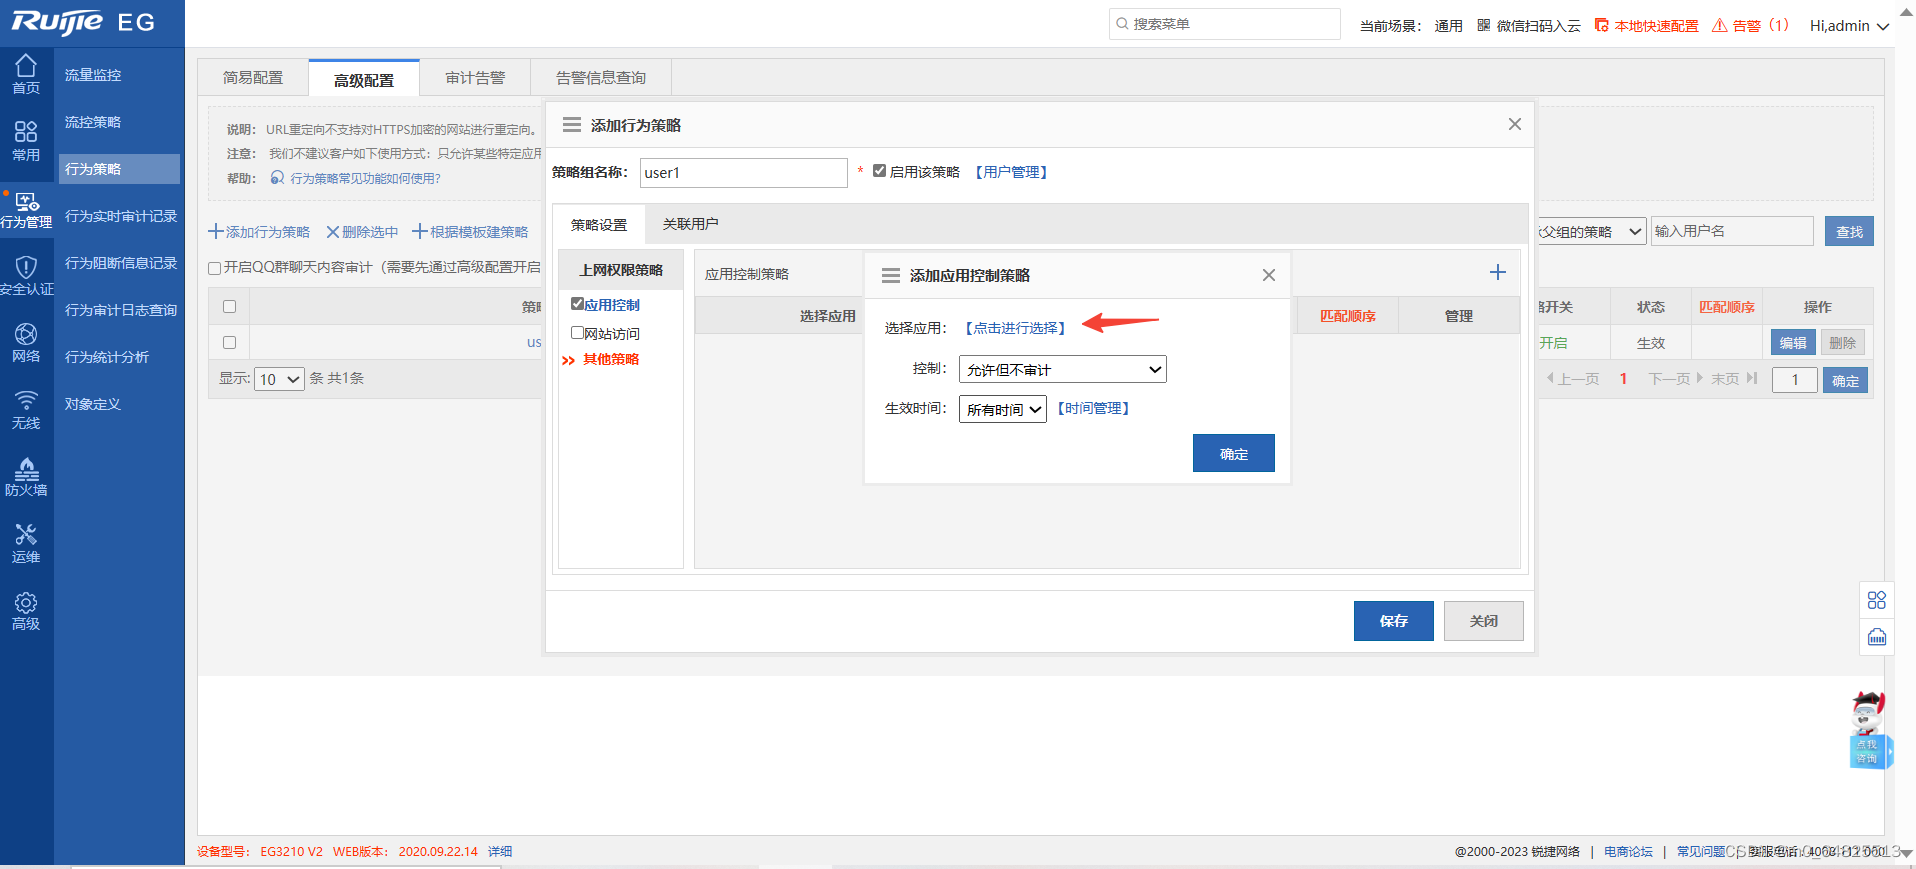Screen dimensions: 1916x869
Task: Click 确定 in application control dialog
Action: click(x=1233, y=453)
